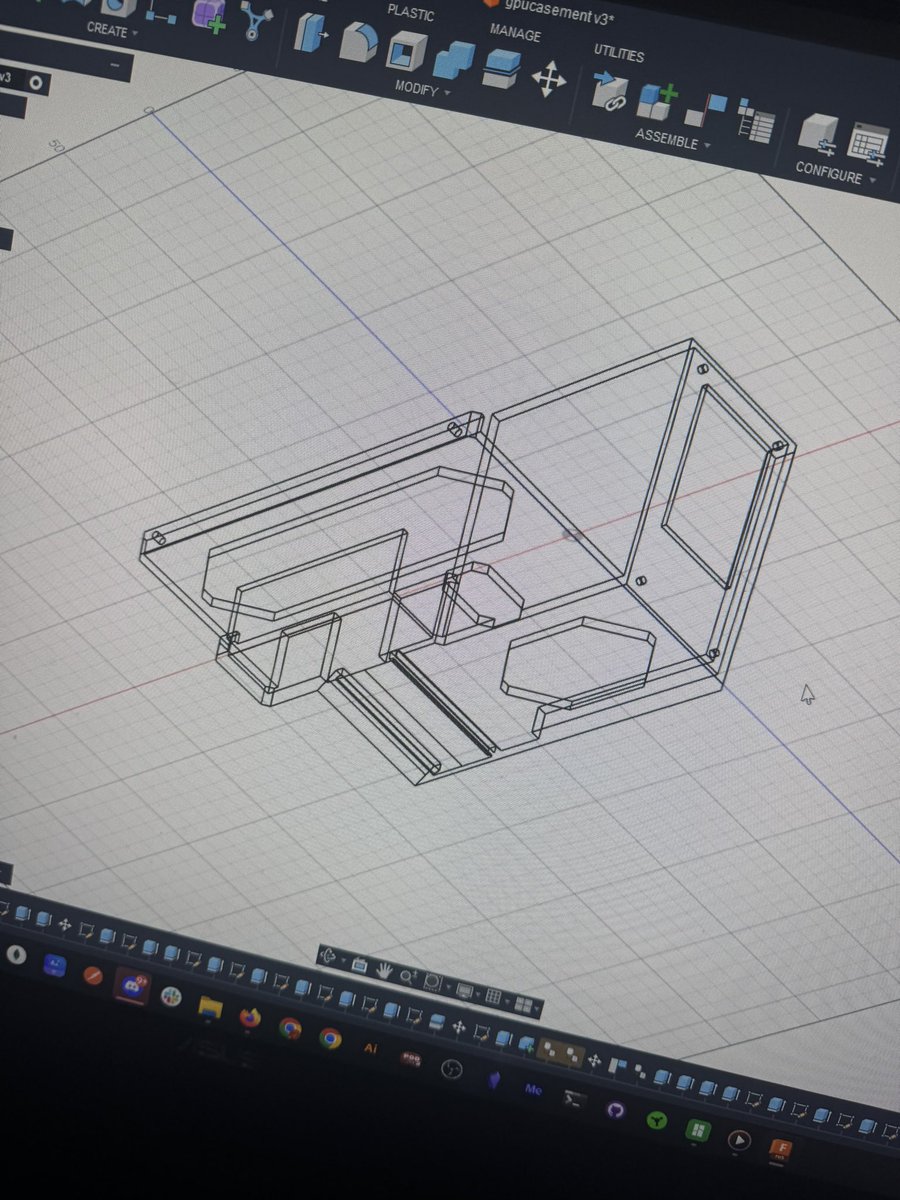Open the CONFIGURE dropdown menu
900x1200 pixels.
click(x=835, y=172)
